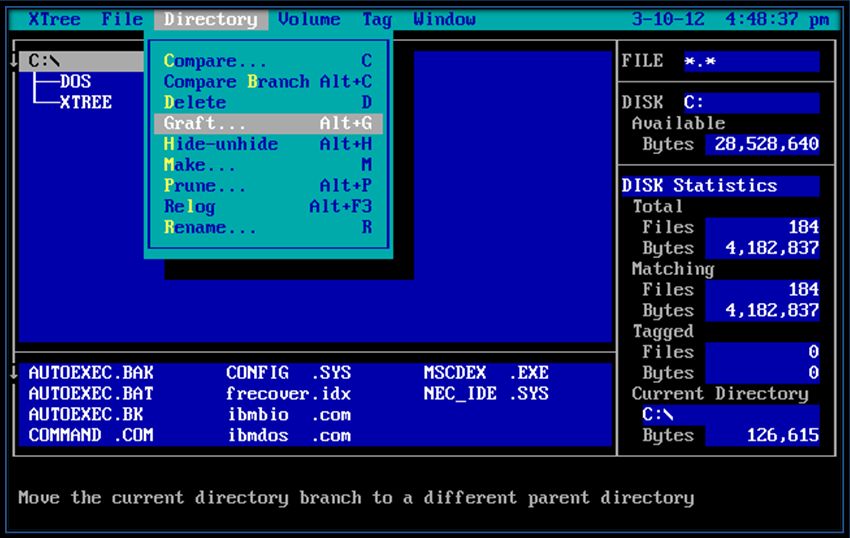Screen dimensions: 850x538
Task: Click the file list scroll arrow
Action: click(x=13, y=373)
